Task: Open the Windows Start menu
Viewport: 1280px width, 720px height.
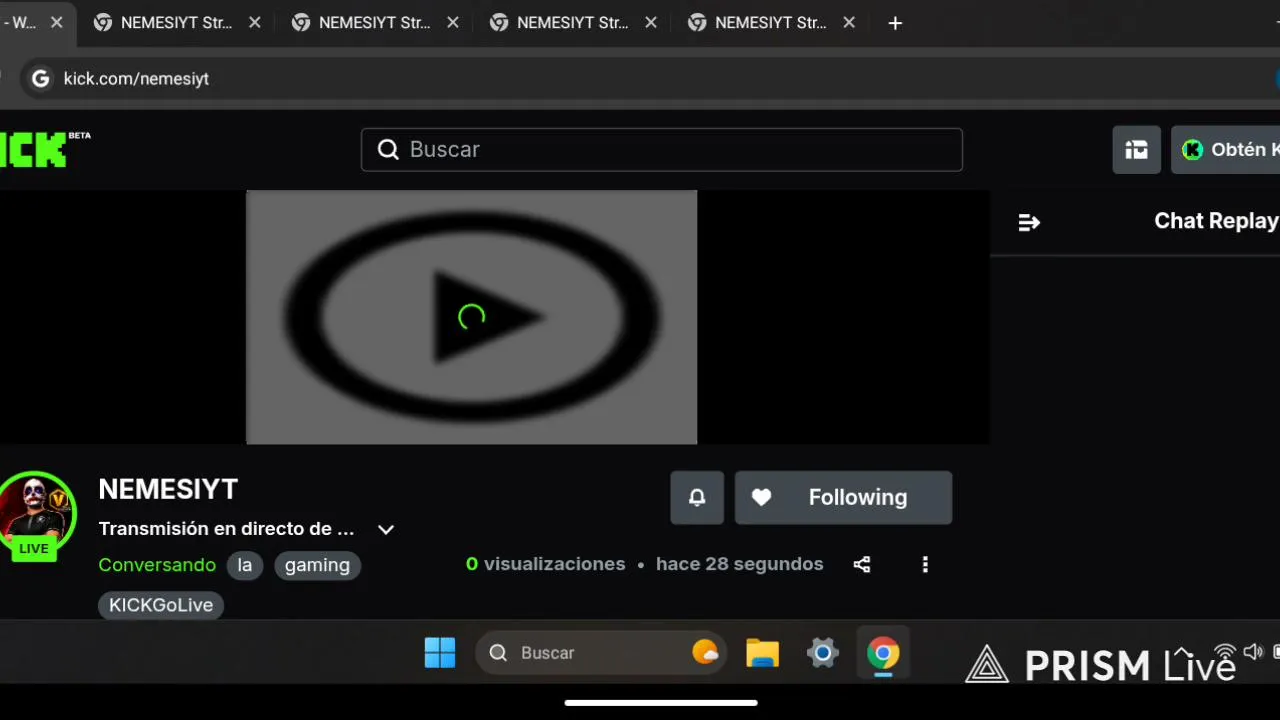Action: pos(440,653)
